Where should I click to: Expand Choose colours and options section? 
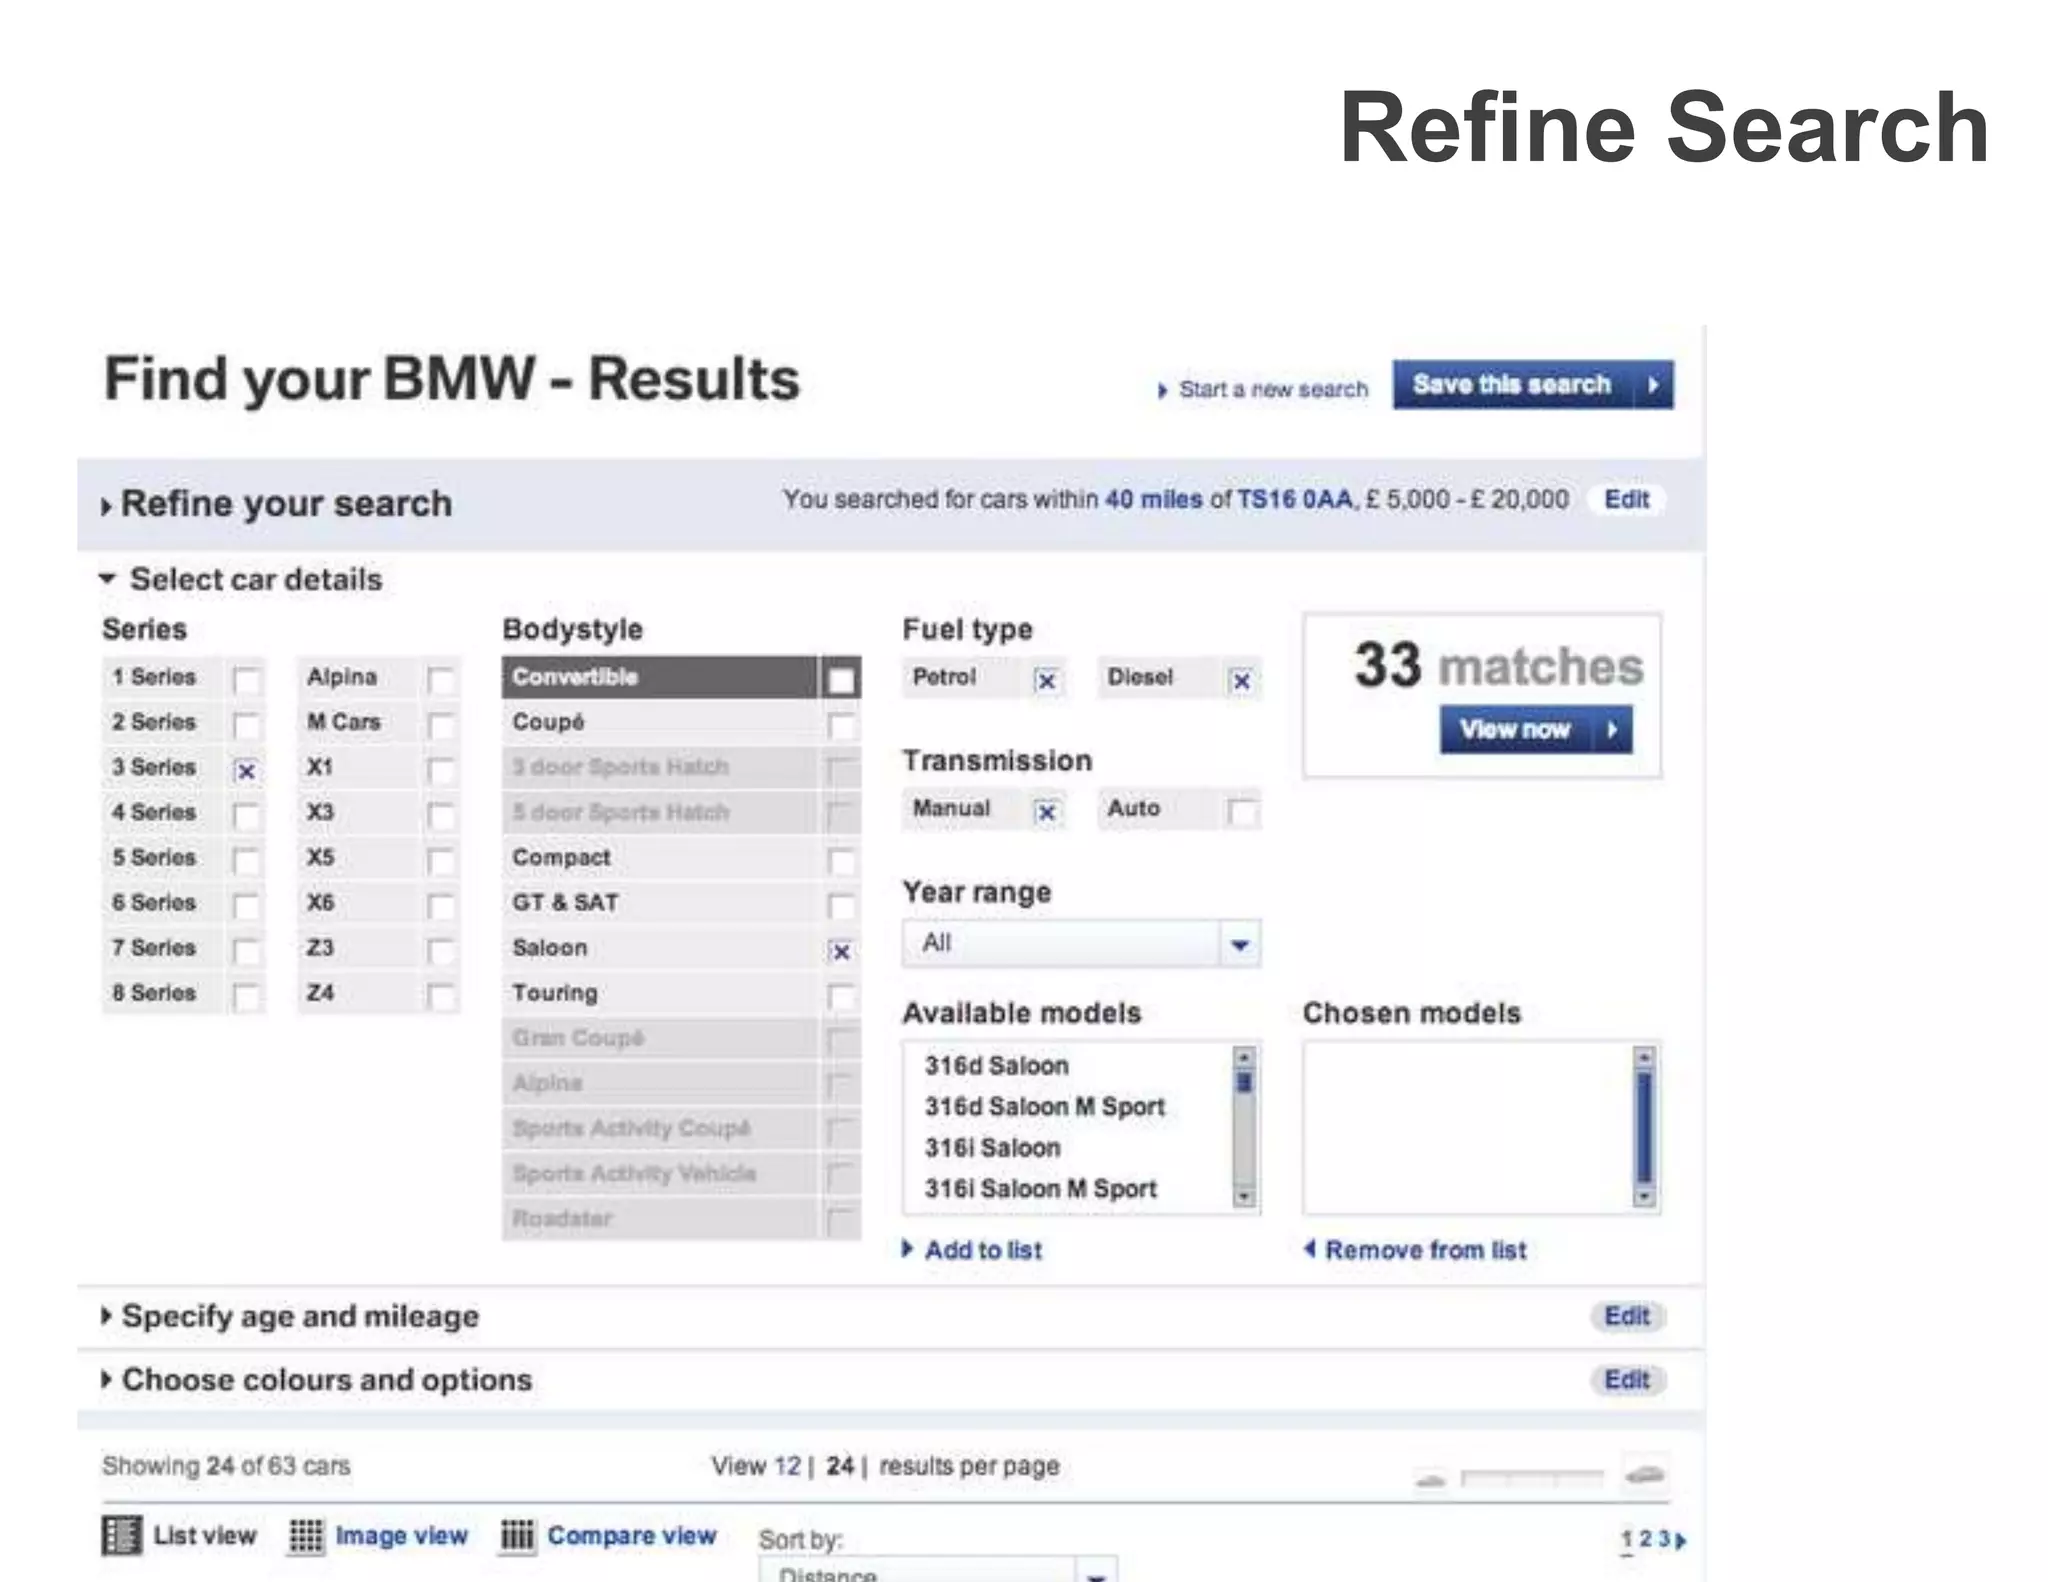click(316, 1380)
